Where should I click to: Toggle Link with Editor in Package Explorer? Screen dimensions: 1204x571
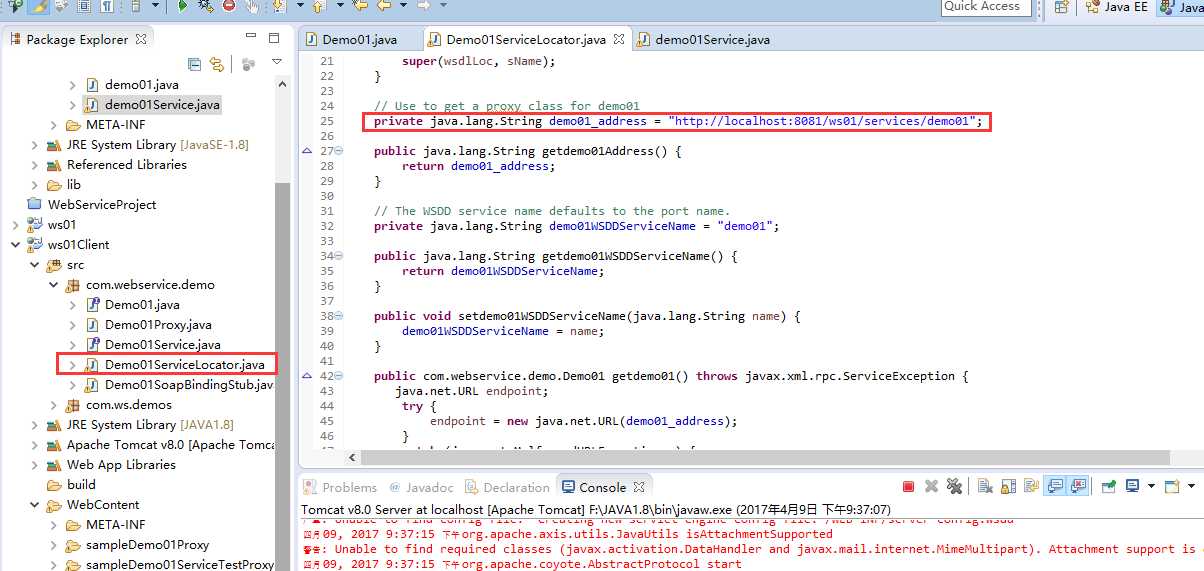coord(216,64)
